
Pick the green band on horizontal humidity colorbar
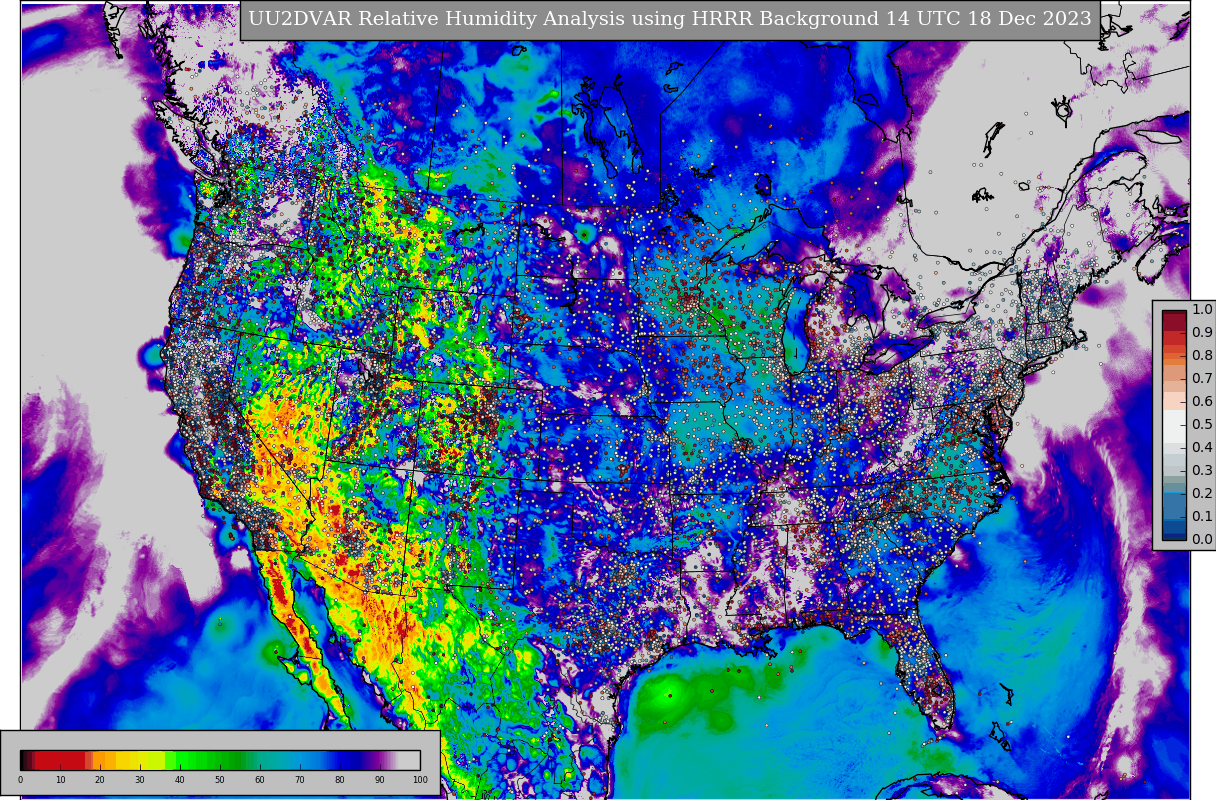[205, 760]
